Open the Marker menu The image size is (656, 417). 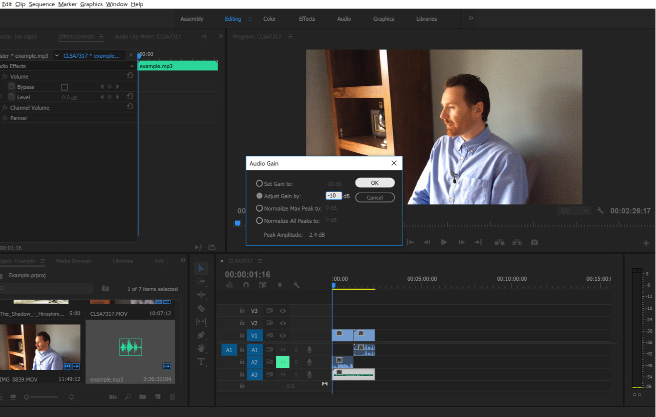point(67,4)
